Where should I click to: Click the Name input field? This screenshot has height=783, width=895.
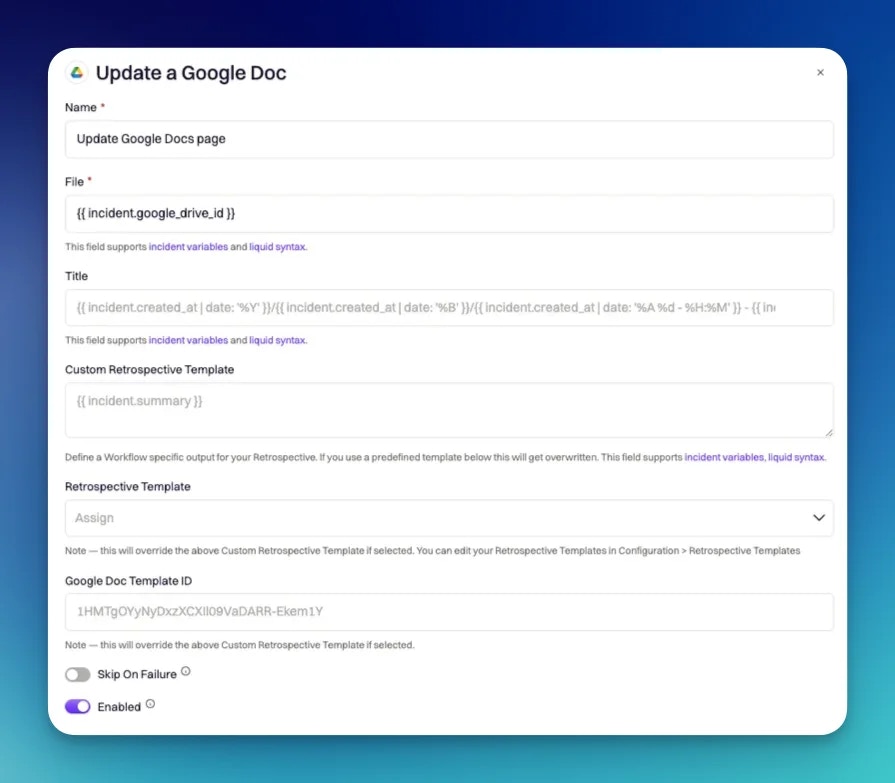click(x=449, y=139)
